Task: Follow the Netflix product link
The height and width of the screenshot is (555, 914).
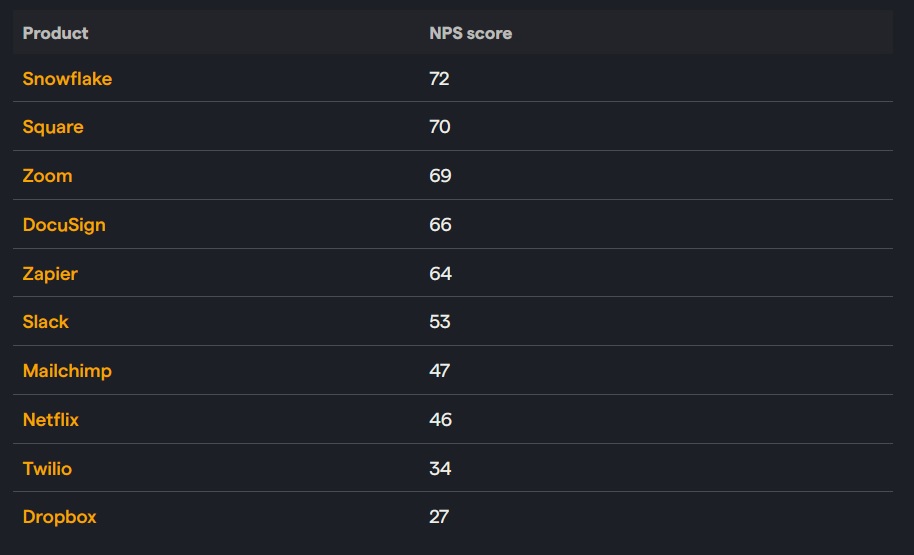Action: point(51,420)
